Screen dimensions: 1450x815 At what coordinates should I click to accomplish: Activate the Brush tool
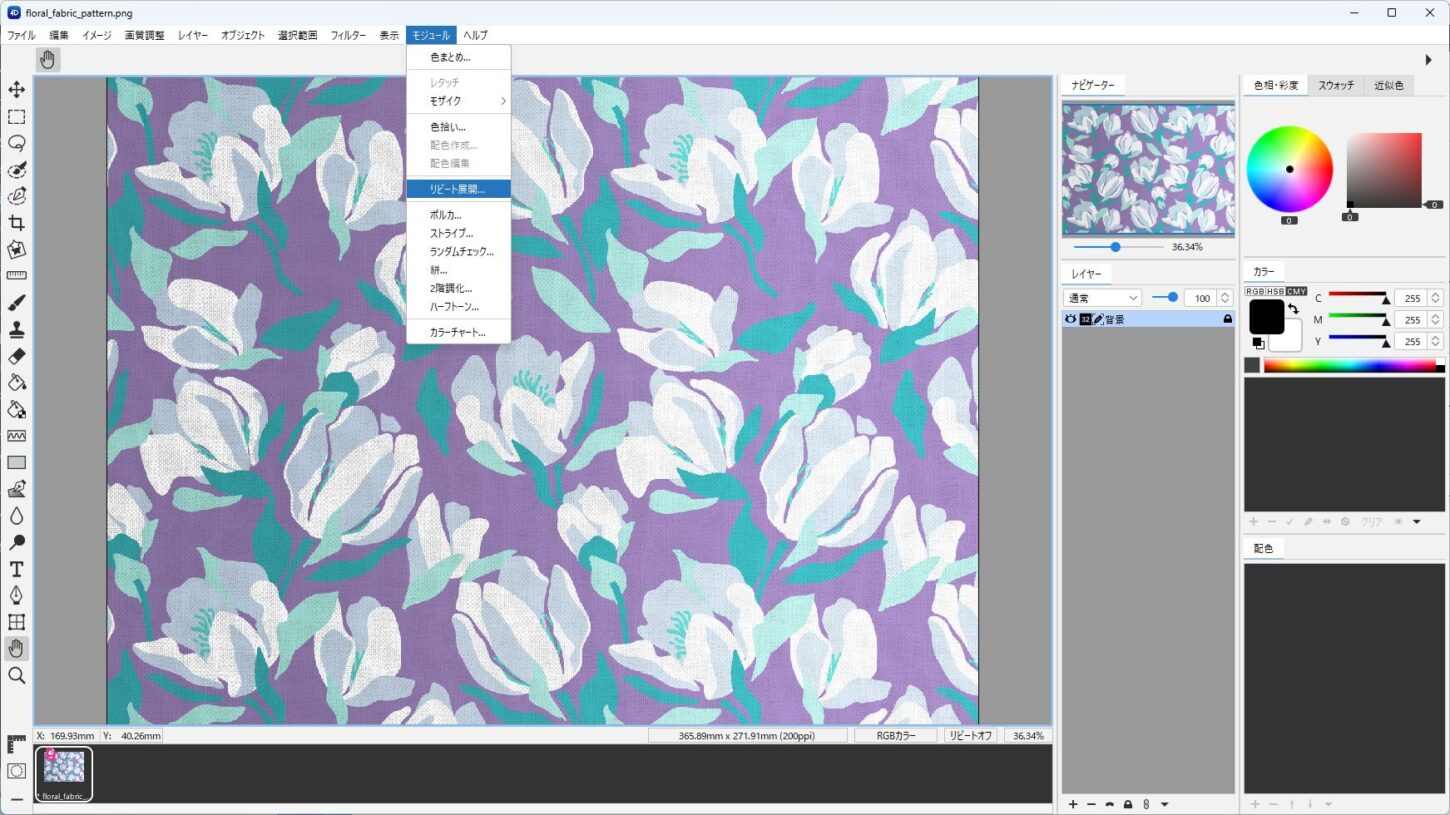17,302
